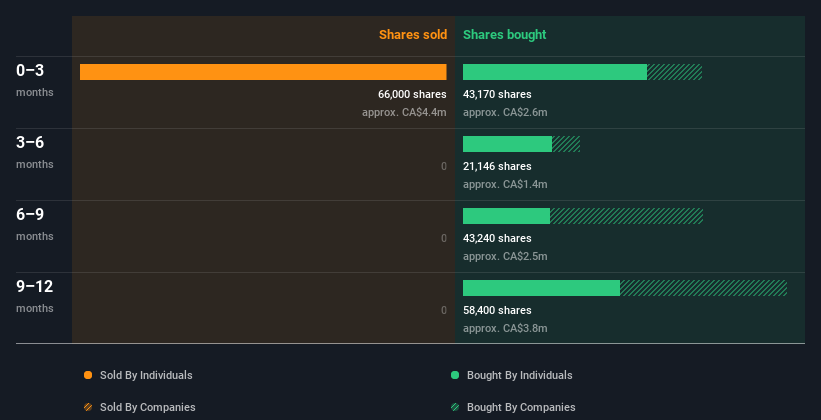Click the approx. CA$3.8m value
The height and width of the screenshot is (420, 821).
(x=505, y=328)
